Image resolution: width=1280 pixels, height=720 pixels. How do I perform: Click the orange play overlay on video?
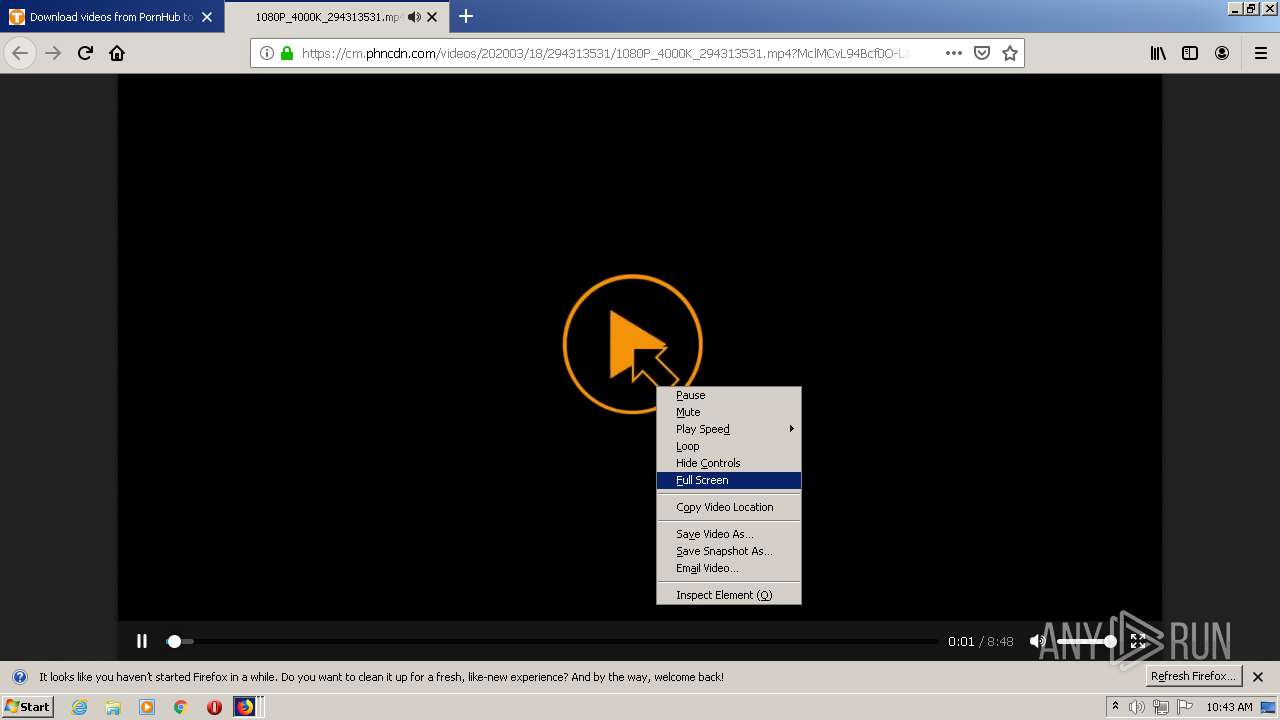632,344
